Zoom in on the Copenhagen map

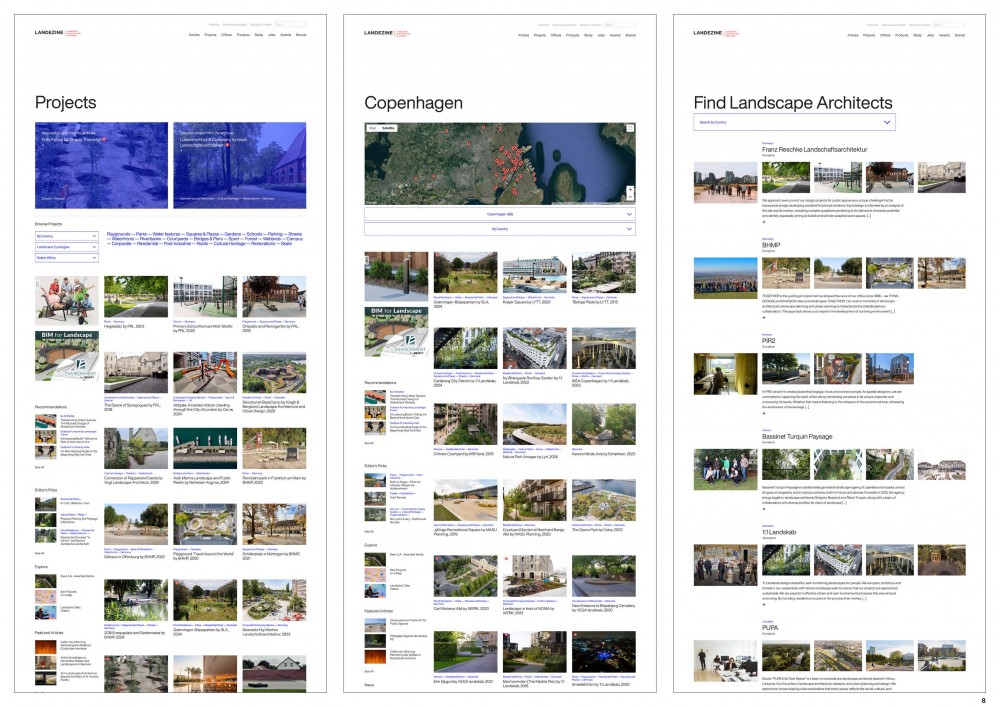(x=630, y=187)
